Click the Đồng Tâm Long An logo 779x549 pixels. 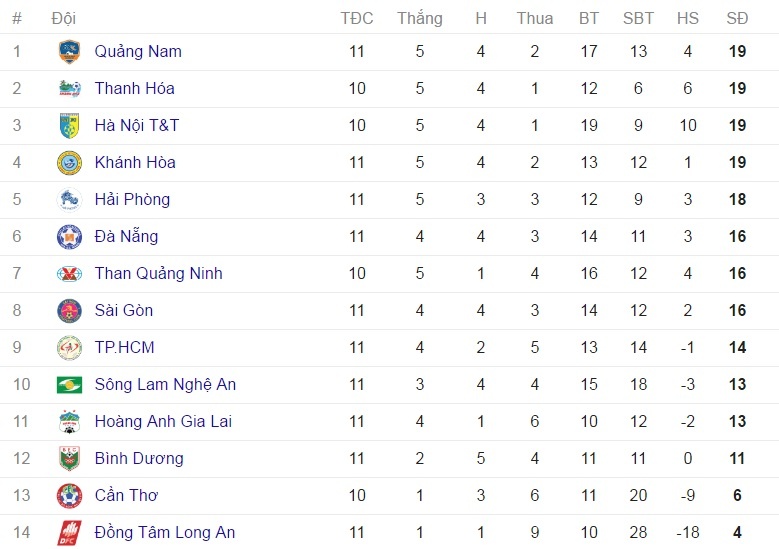pos(69,532)
